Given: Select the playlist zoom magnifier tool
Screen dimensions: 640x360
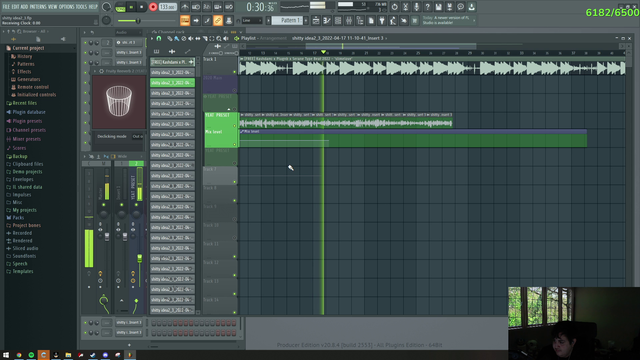Looking at the screenshot, I should 219,38.
